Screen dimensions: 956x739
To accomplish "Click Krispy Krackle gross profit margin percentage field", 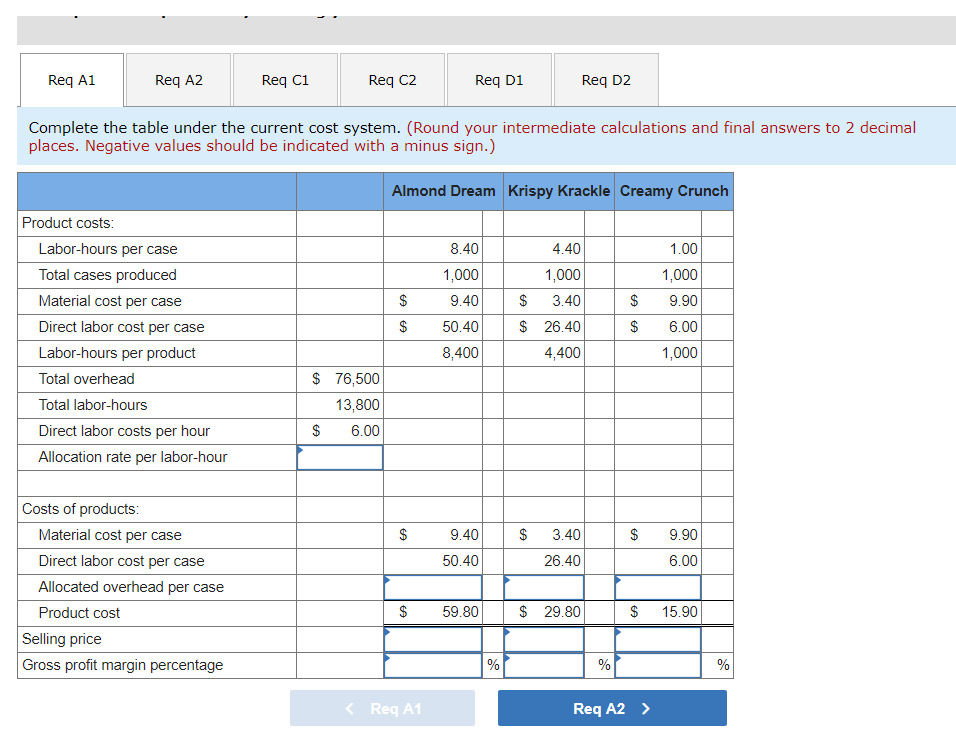I will [544, 665].
